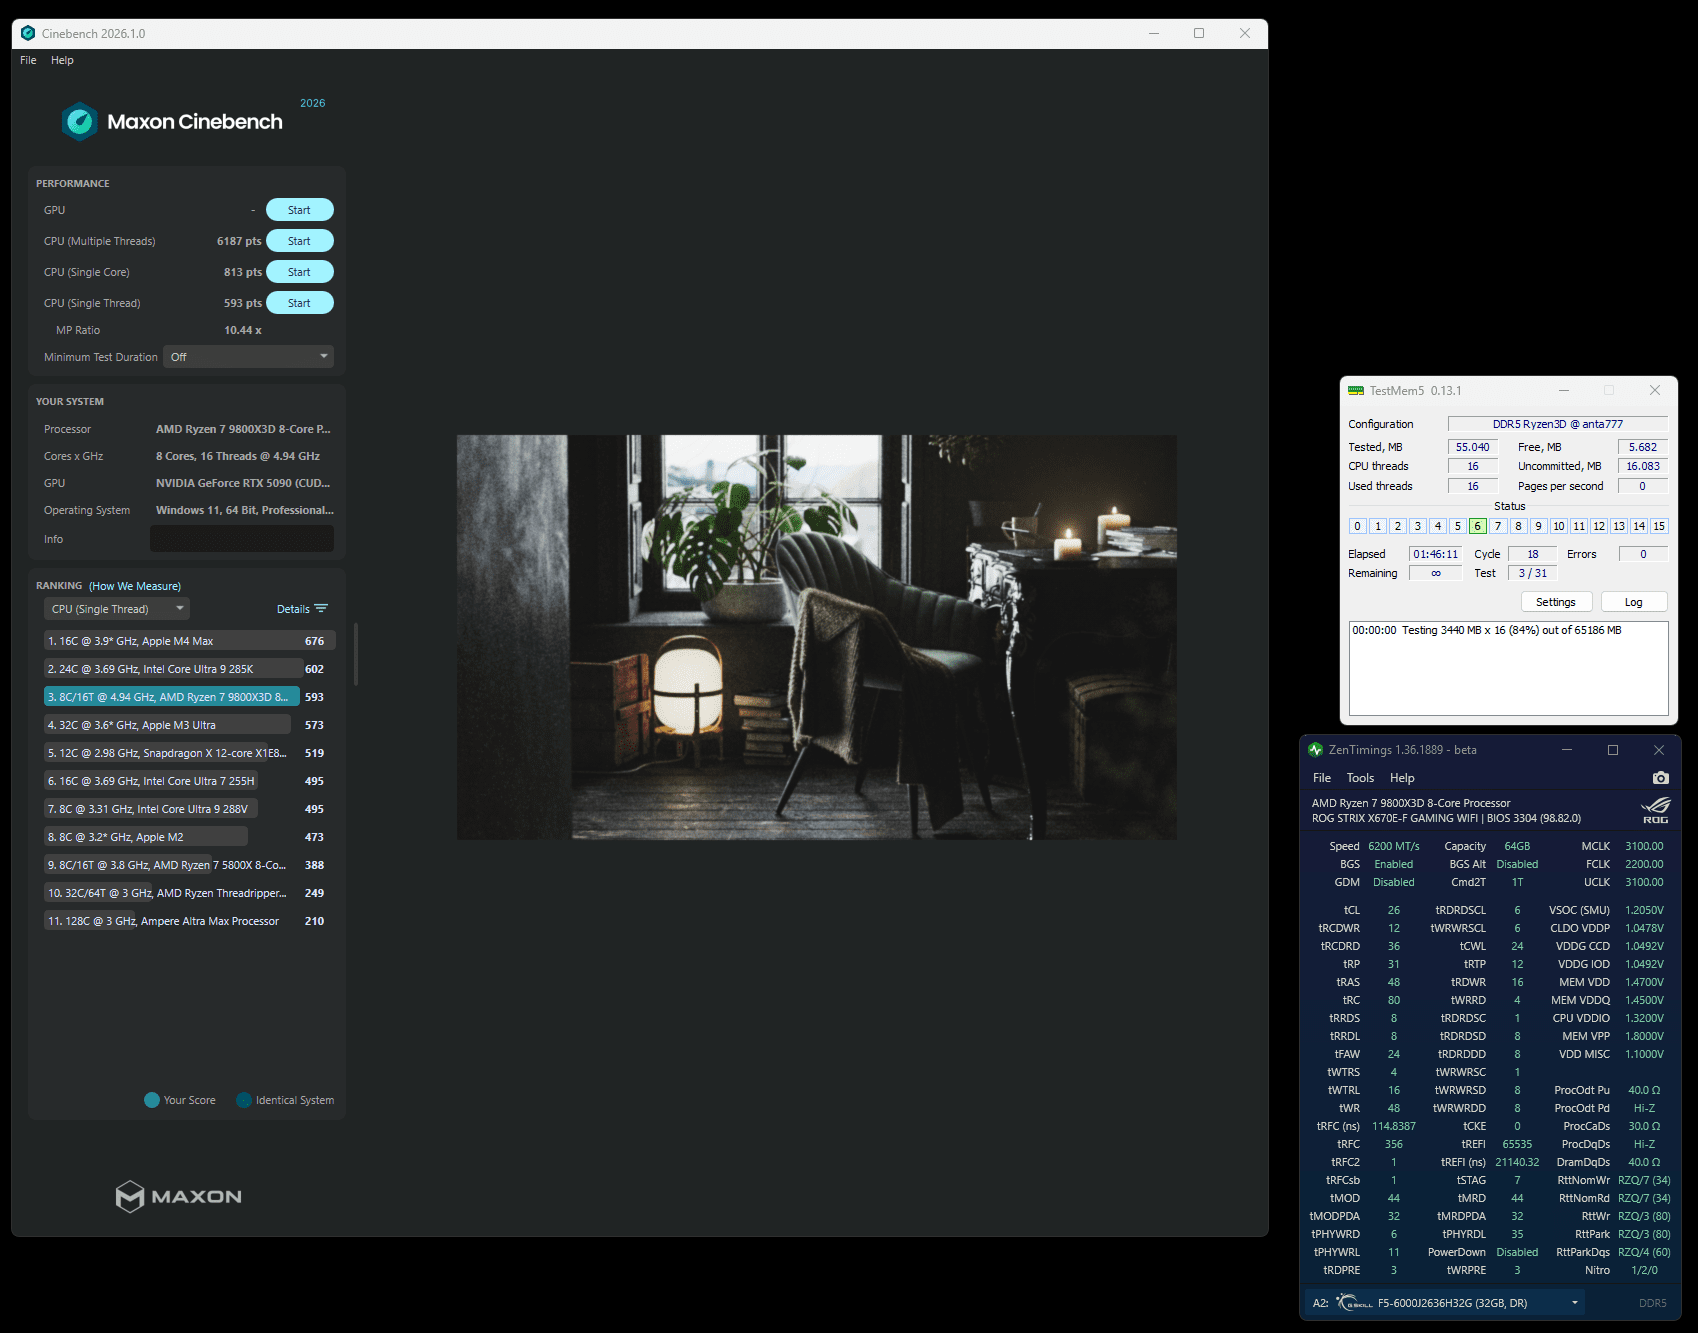This screenshot has height=1333, width=1698.
Task: Start the CPU (Single Core) test
Action: pyautogui.click(x=300, y=272)
